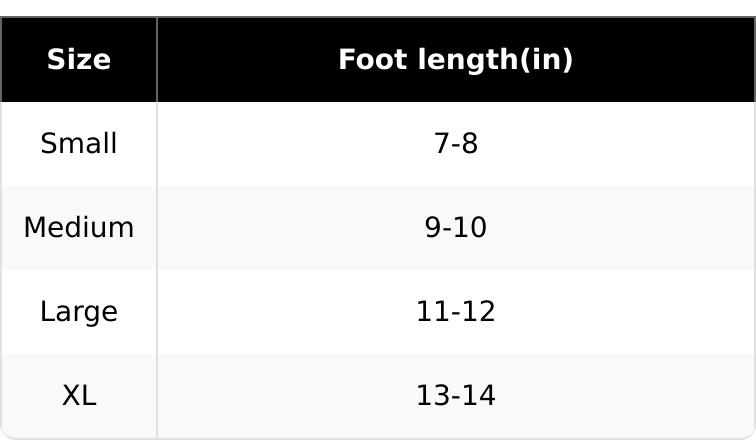Sort the table by Foot length heading
The width and height of the screenshot is (756, 440).
(x=455, y=60)
